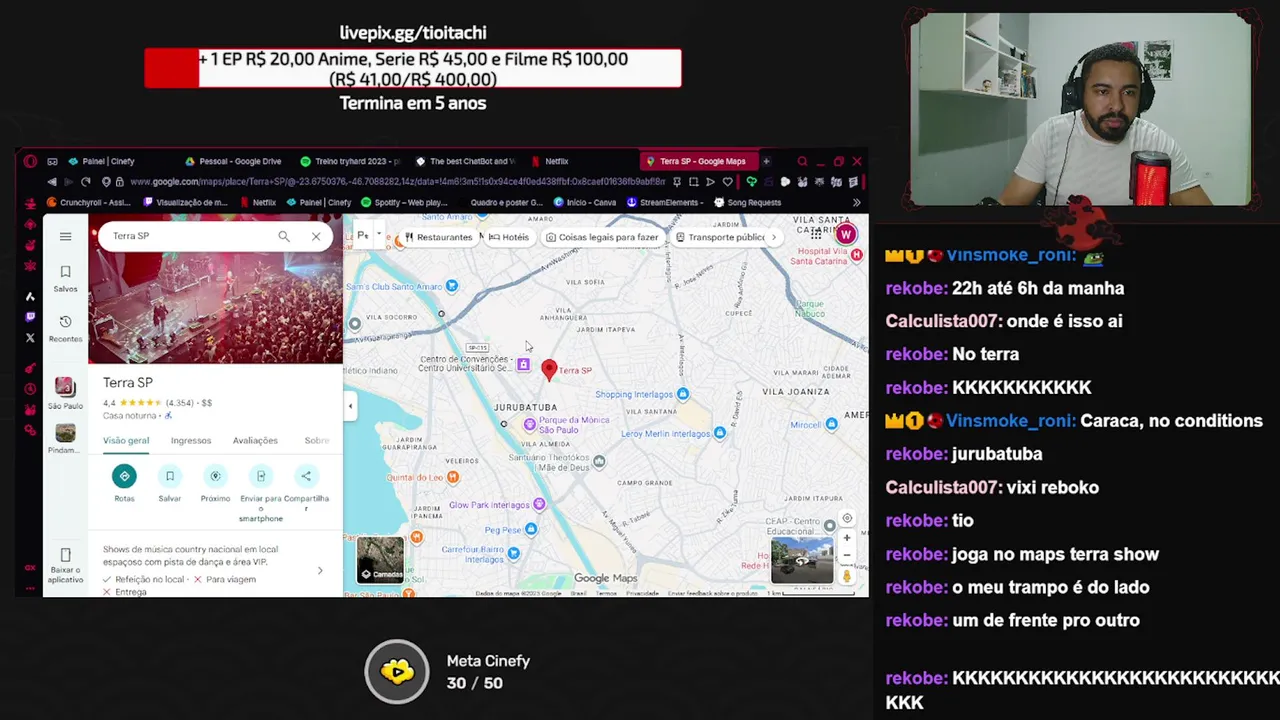Select Coisas legais para fazer chip

coord(602,237)
